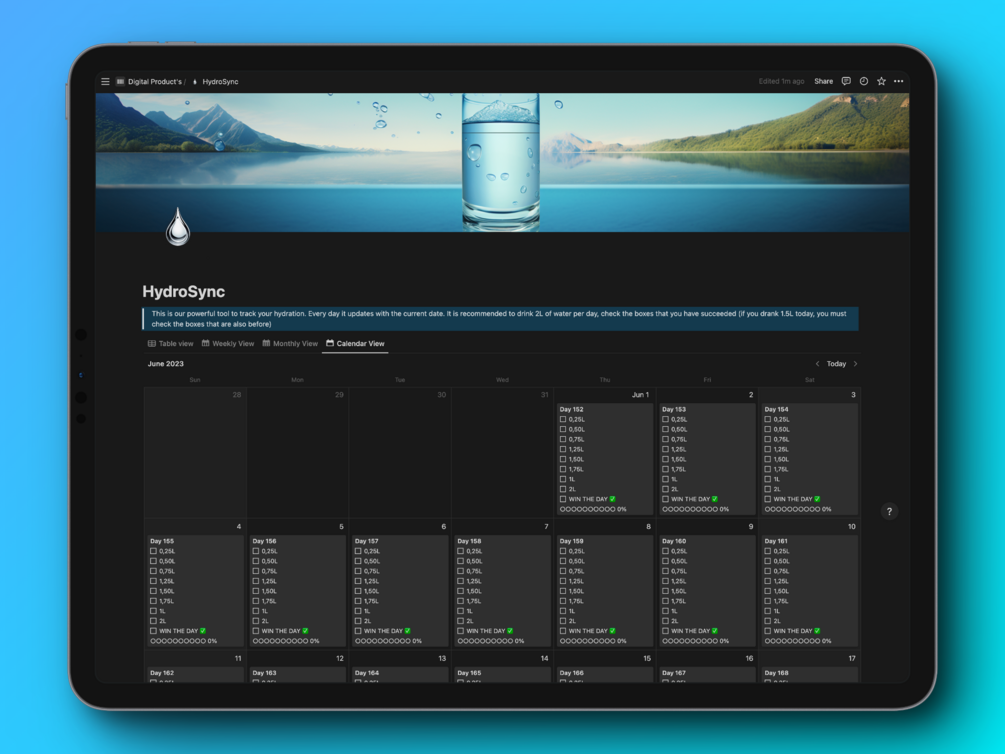This screenshot has height=754, width=1005.
Task: Check WIN THE DAY box on Day 160
Action: (665, 631)
